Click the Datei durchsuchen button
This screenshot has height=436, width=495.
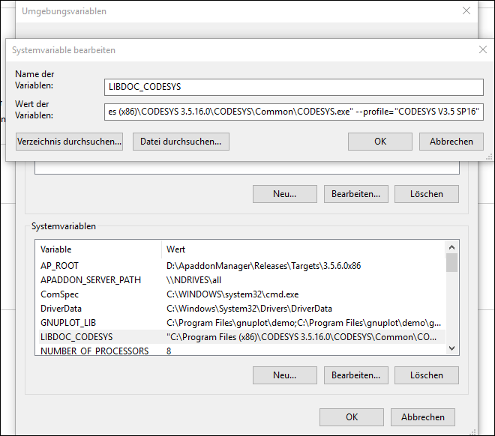coord(181,142)
